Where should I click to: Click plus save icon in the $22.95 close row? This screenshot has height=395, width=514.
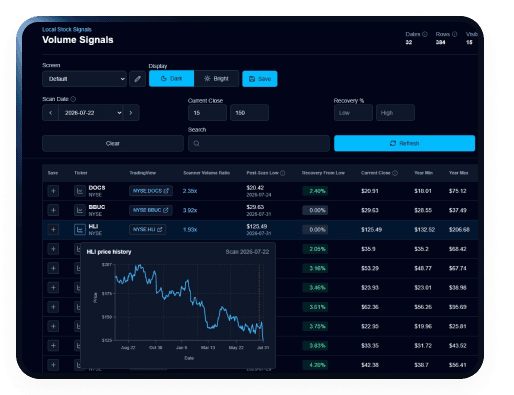click(x=53, y=326)
